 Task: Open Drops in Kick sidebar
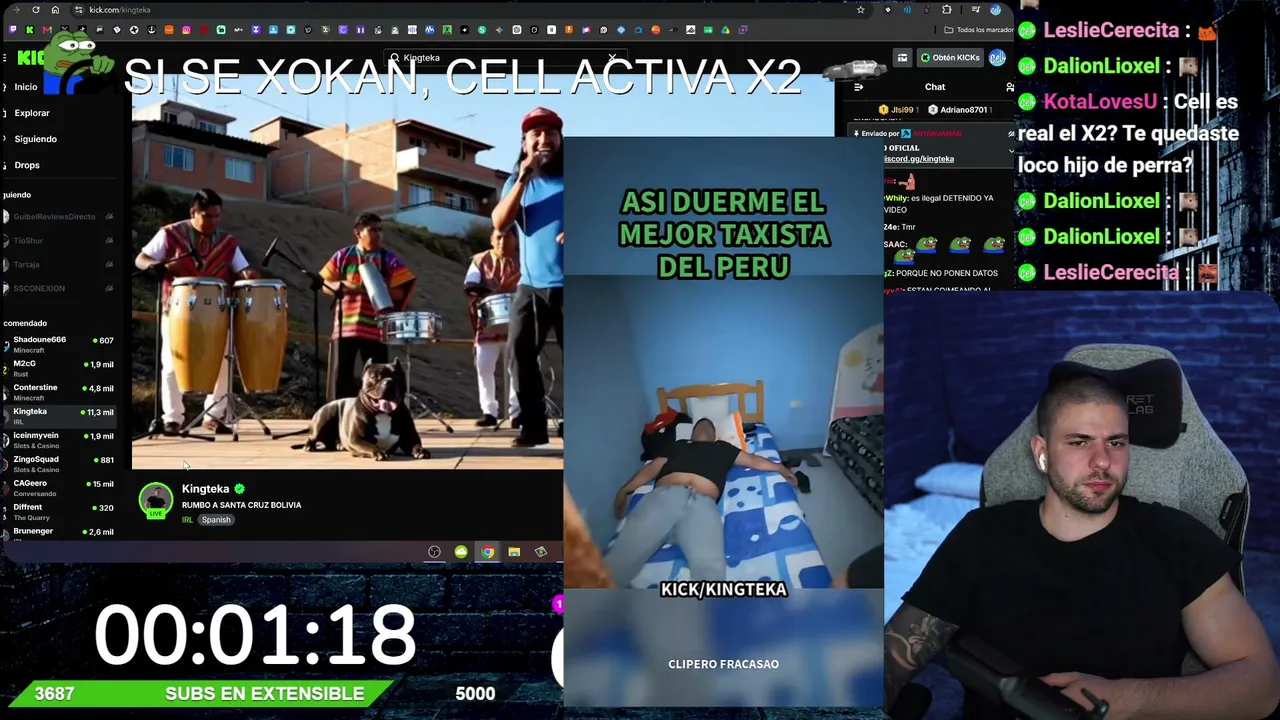click(x=27, y=165)
